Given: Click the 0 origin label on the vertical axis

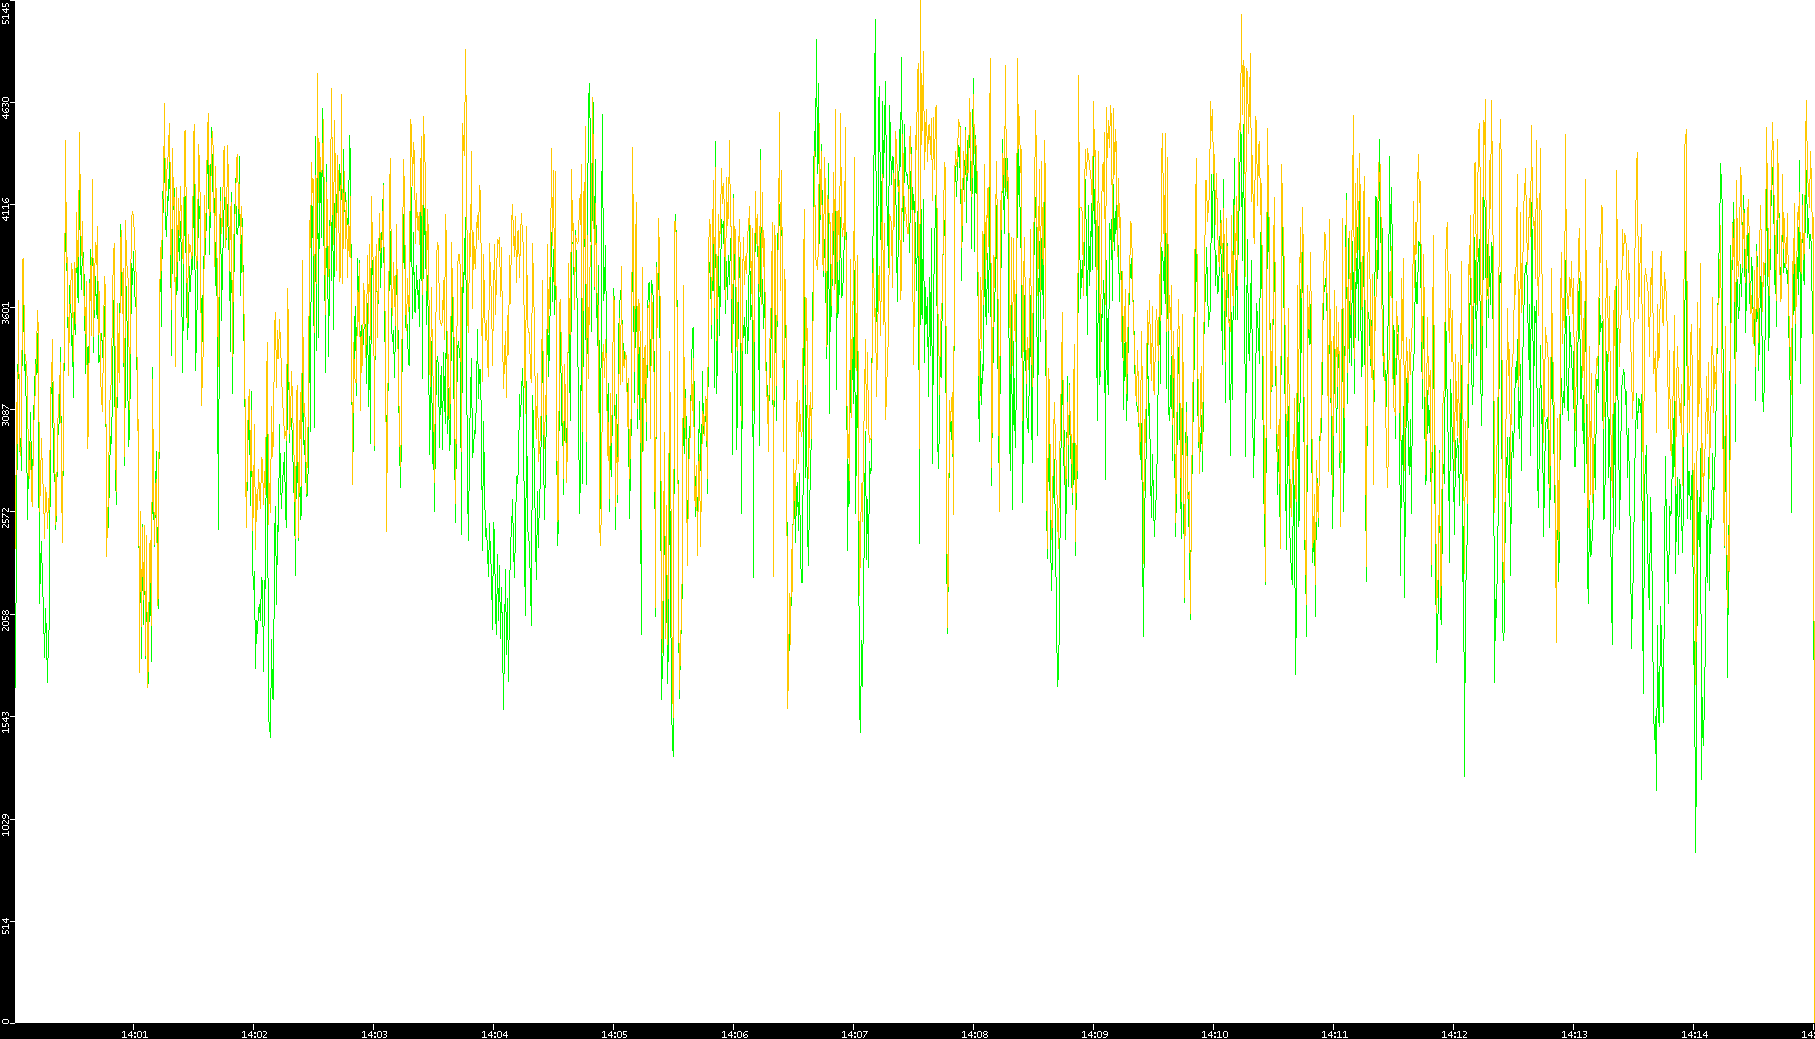Looking at the screenshot, I should (6, 1021).
